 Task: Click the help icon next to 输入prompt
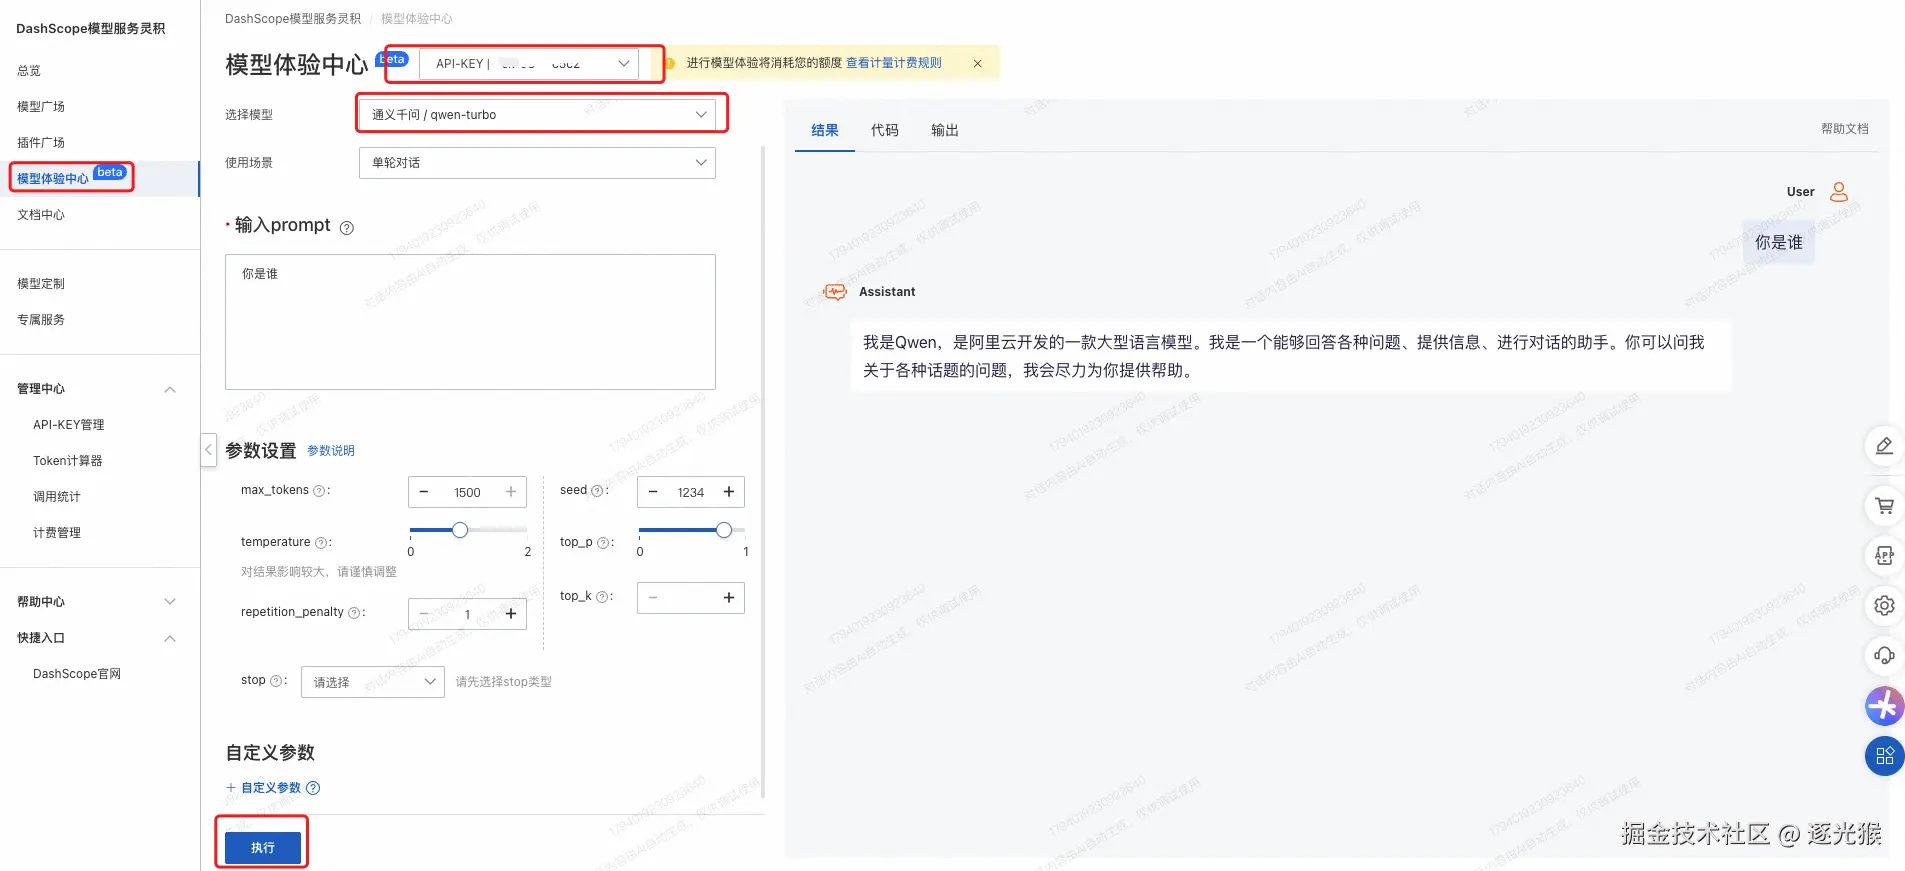coord(347,228)
